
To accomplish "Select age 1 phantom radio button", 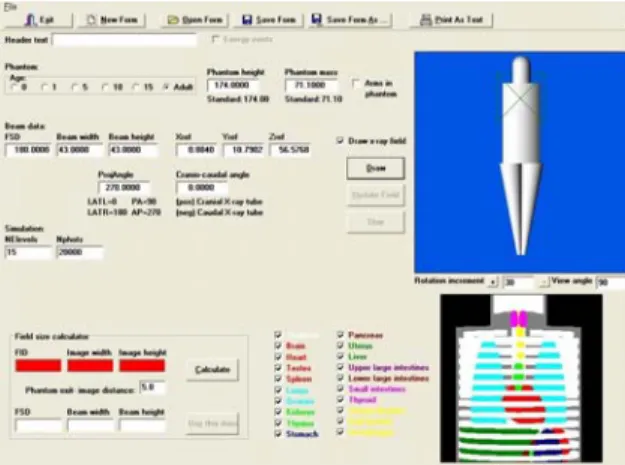I will coord(45,87).
